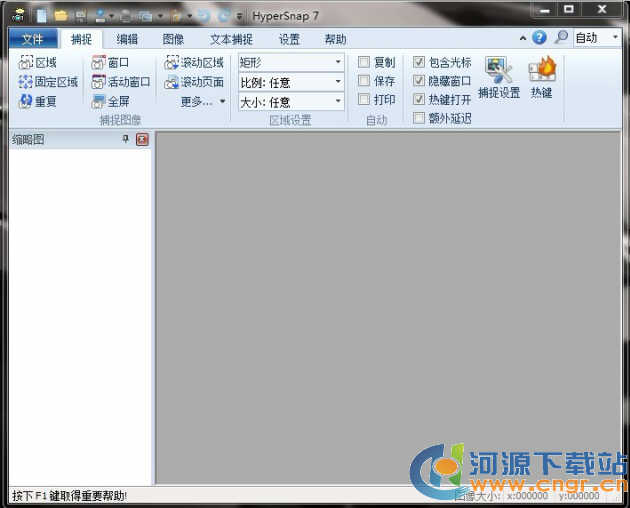Click inside the gray image canvas area
This screenshot has height=508, width=630.
[x=388, y=308]
